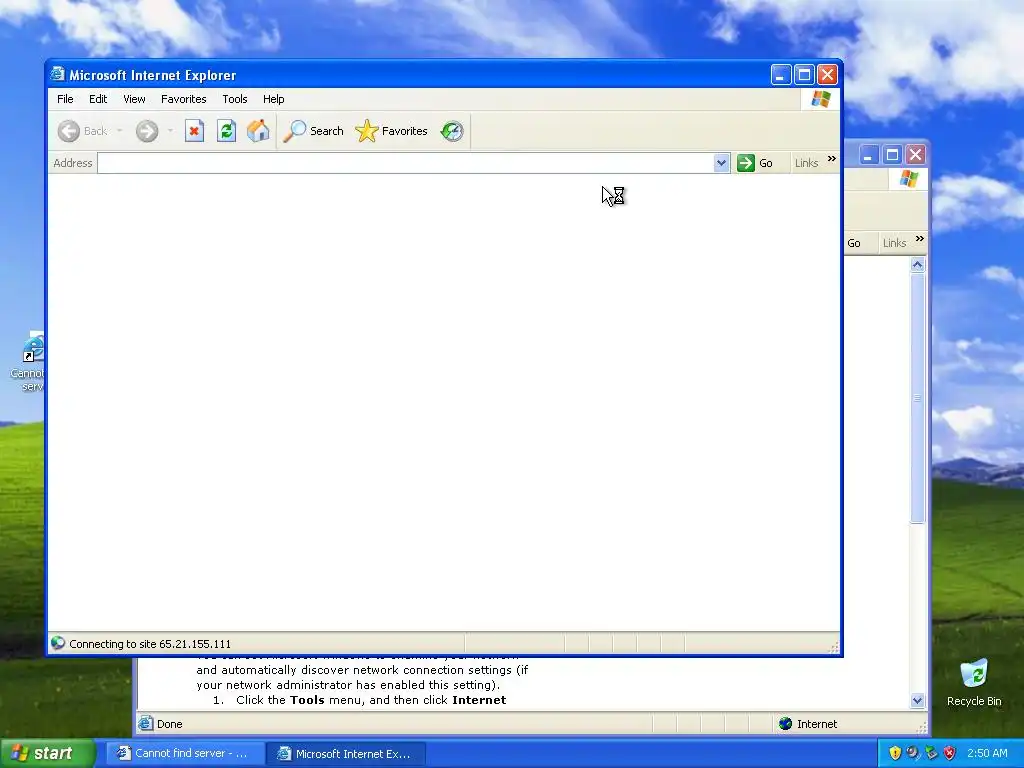Screen dimensions: 1024x768
Task: Click the green Go arrow button
Action: (x=745, y=163)
